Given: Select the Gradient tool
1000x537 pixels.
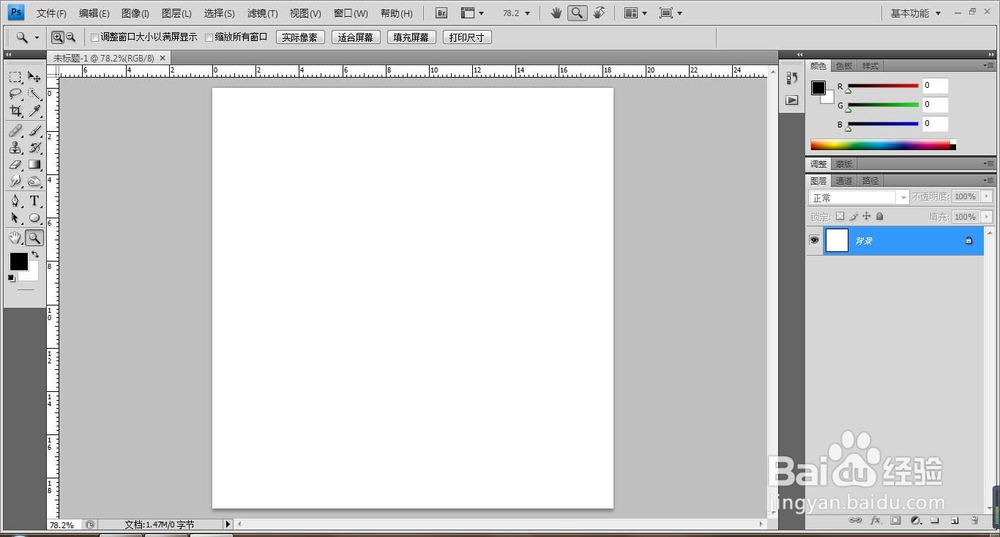Looking at the screenshot, I should [x=34, y=165].
